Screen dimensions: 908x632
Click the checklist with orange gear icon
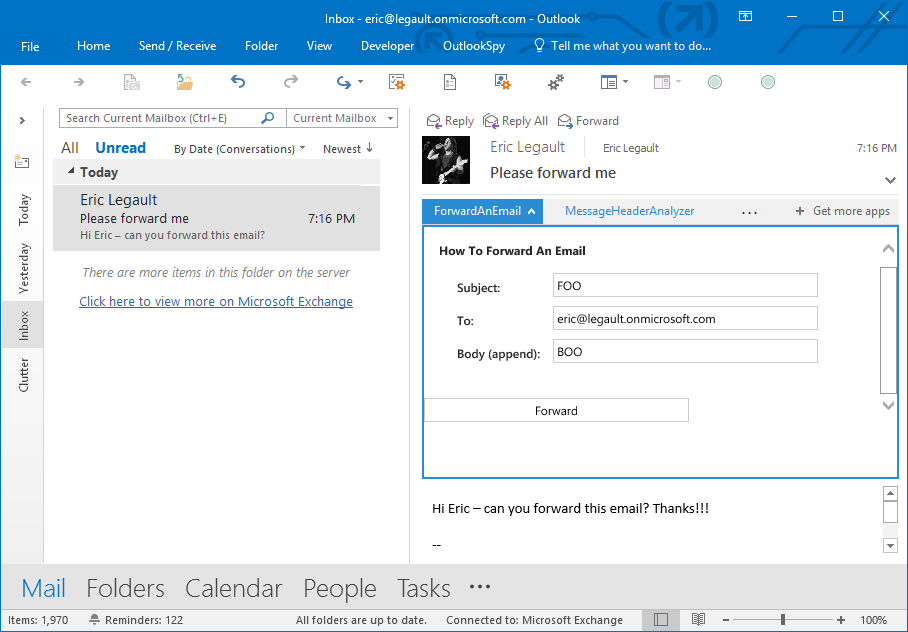pyautogui.click(x=397, y=82)
